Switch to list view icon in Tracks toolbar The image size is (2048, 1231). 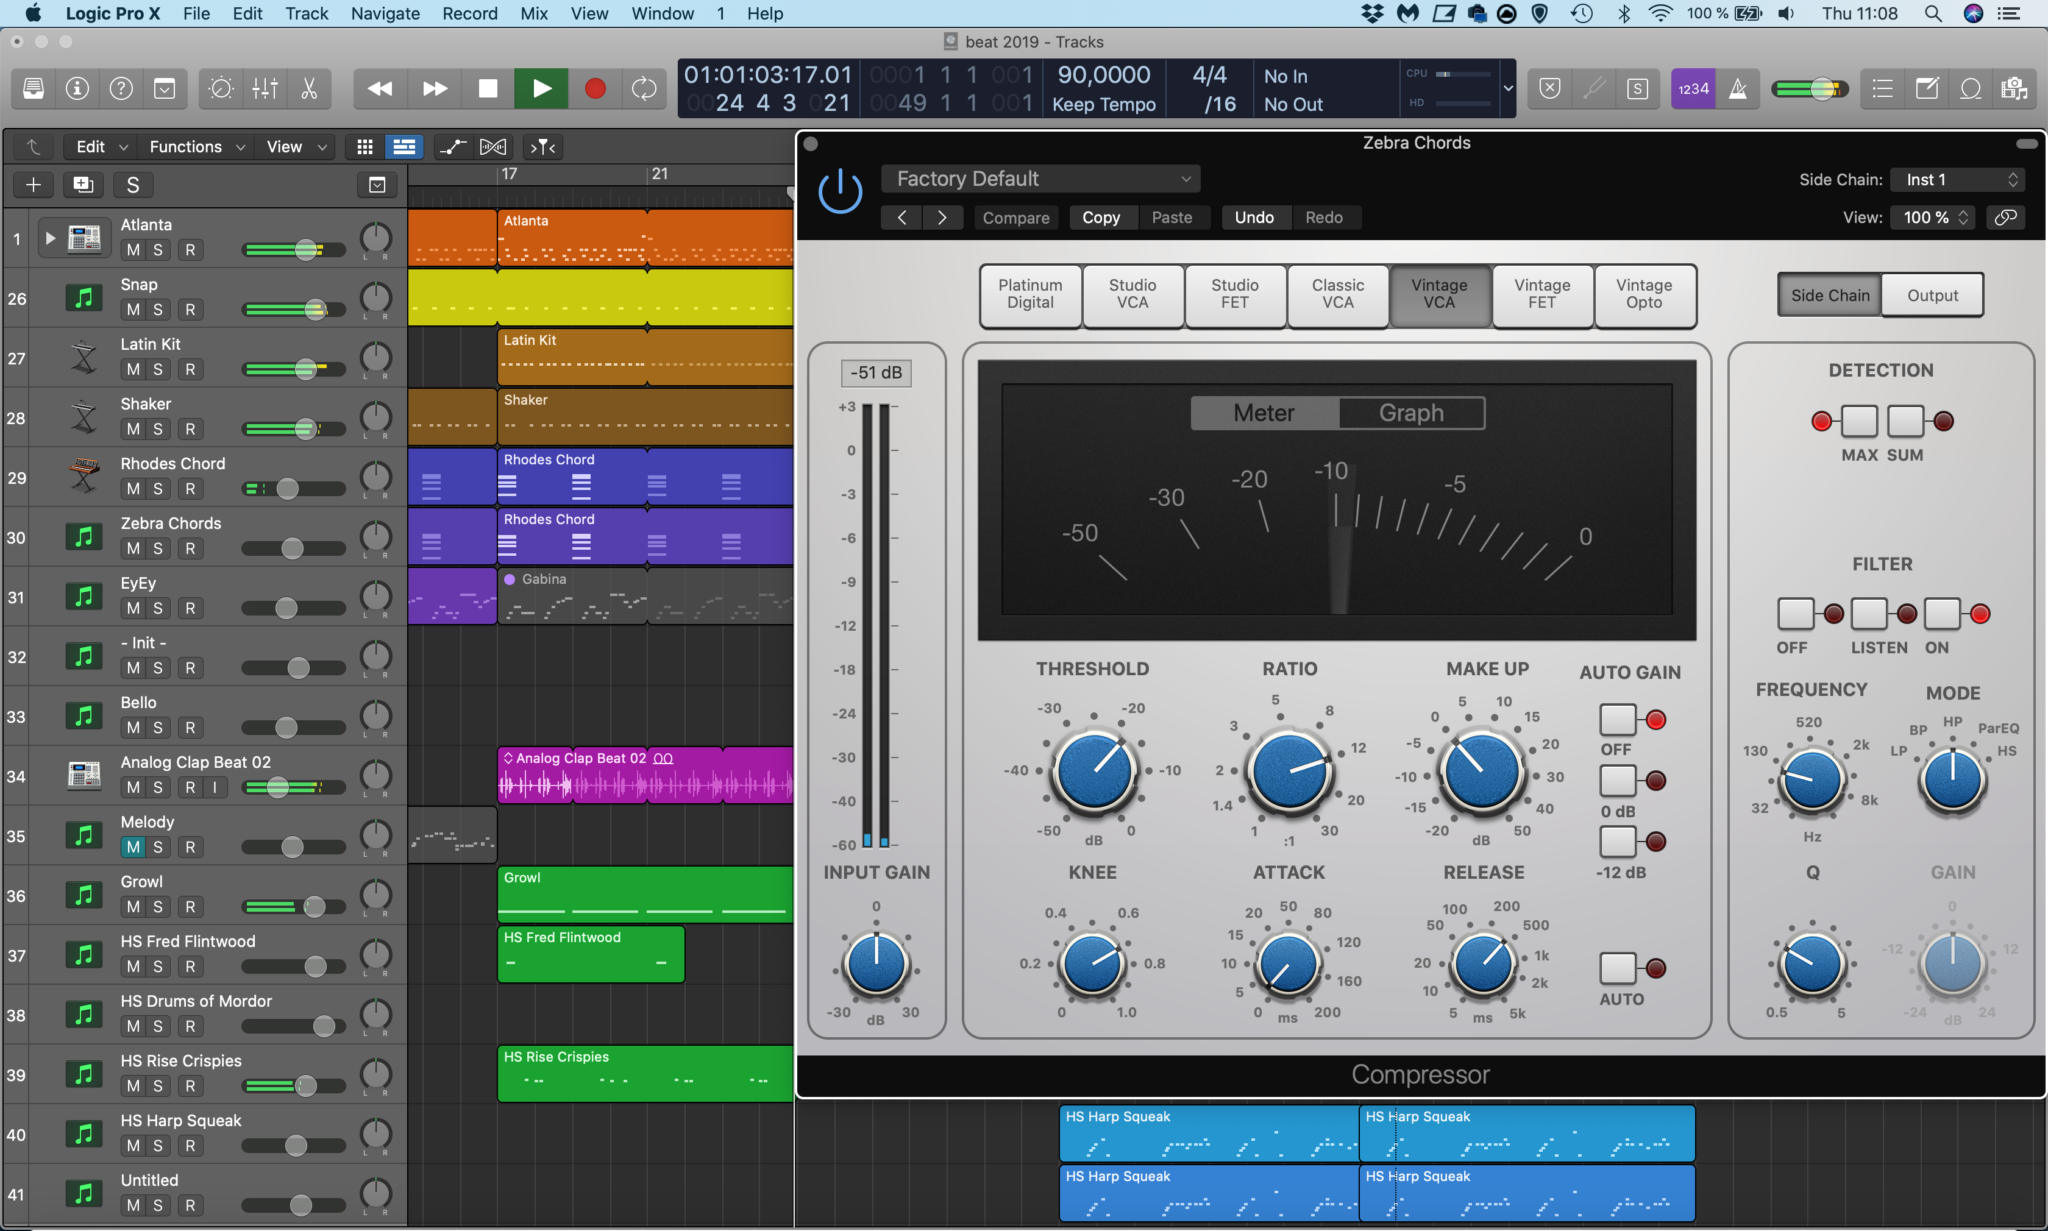tap(404, 147)
